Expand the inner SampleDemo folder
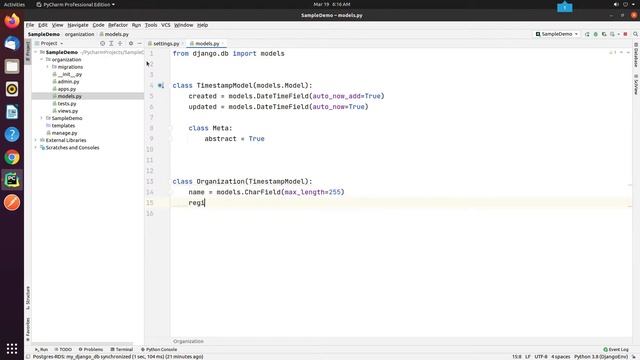 click(x=42, y=118)
